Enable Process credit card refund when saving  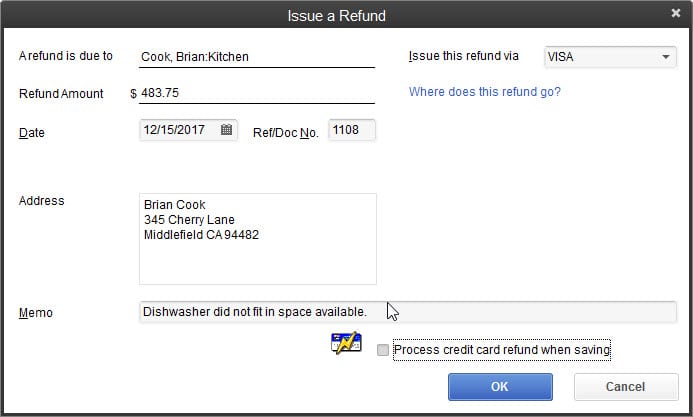(x=382, y=350)
